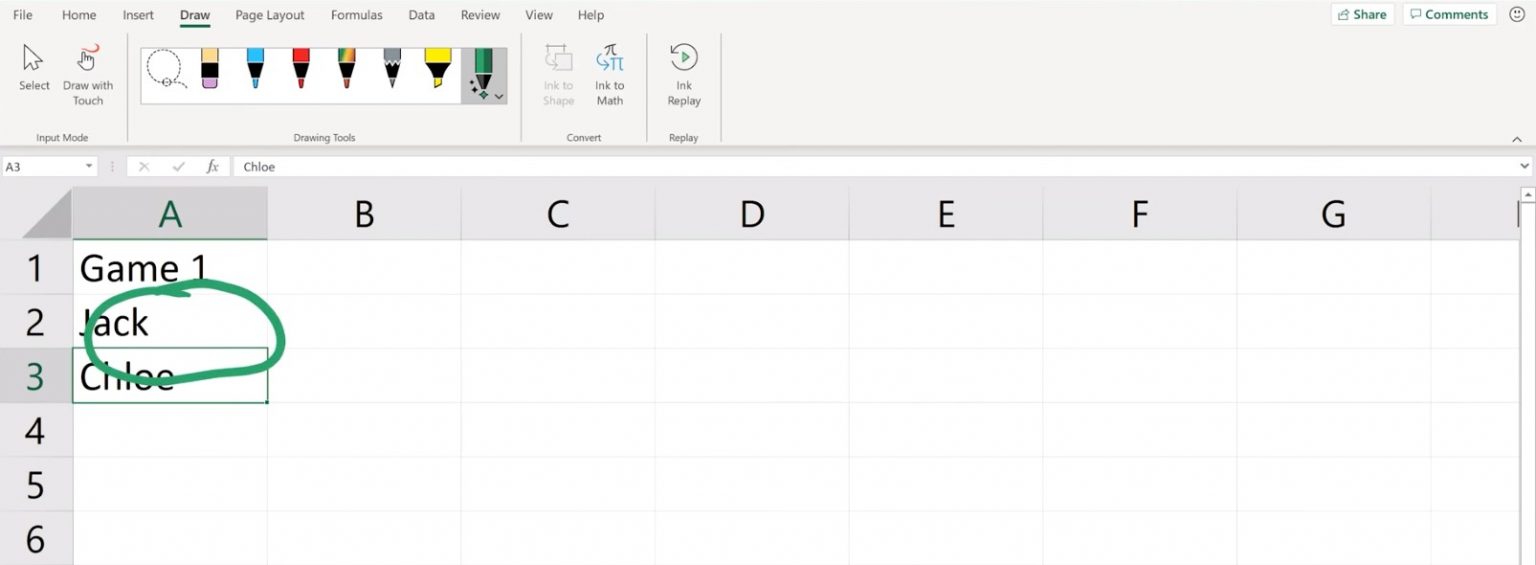Select column F header
This screenshot has width=1536, height=565.
pos(1140,213)
